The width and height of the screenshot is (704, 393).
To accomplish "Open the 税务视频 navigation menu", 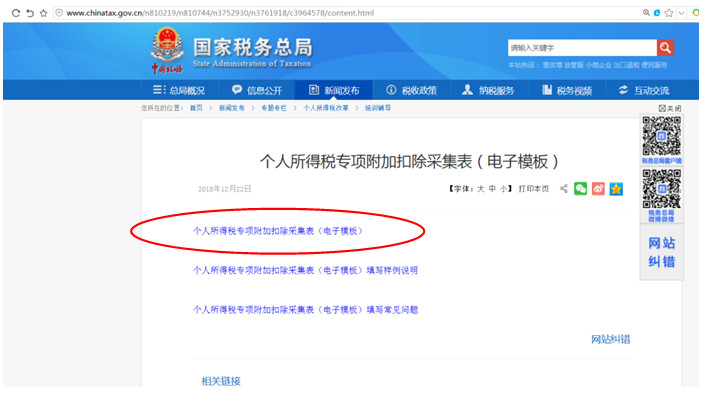I will (x=566, y=90).
